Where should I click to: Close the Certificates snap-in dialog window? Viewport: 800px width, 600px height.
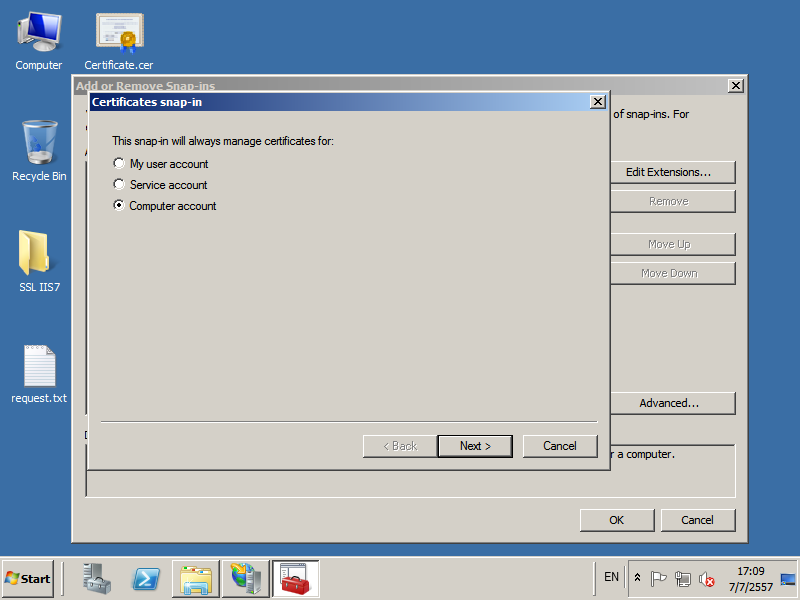point(598,102)
